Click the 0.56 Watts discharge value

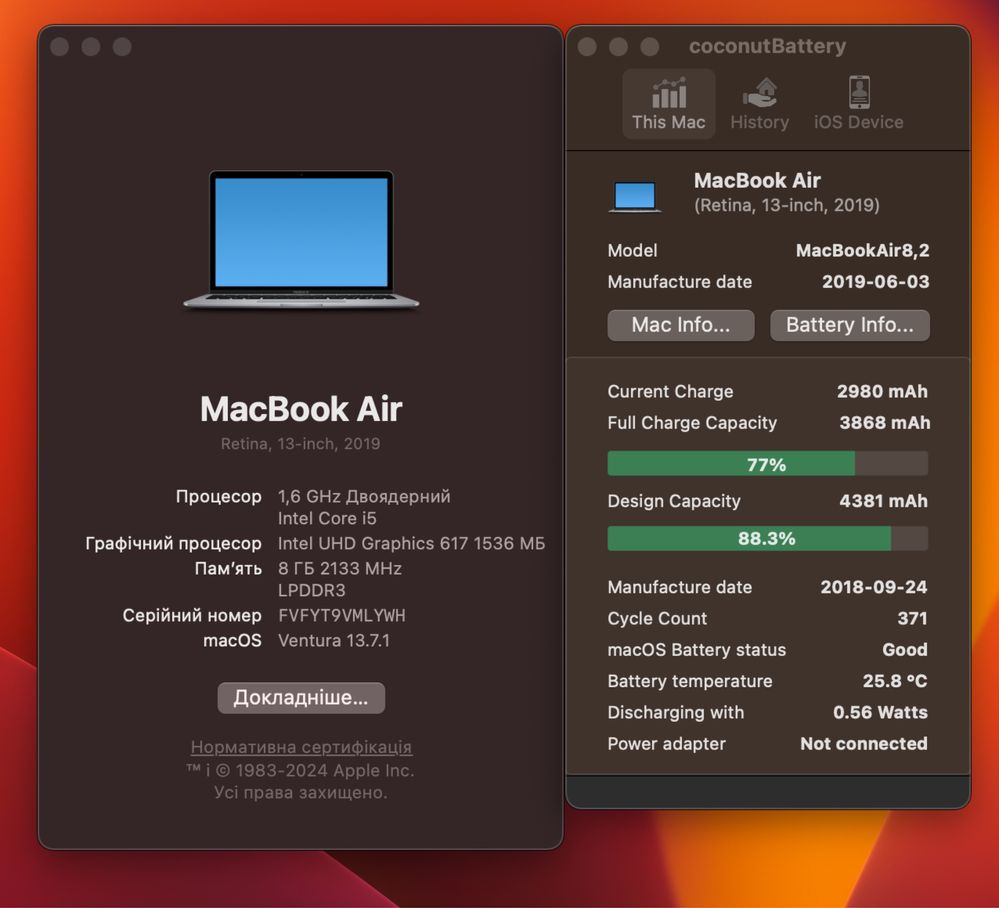click(880, 712)
